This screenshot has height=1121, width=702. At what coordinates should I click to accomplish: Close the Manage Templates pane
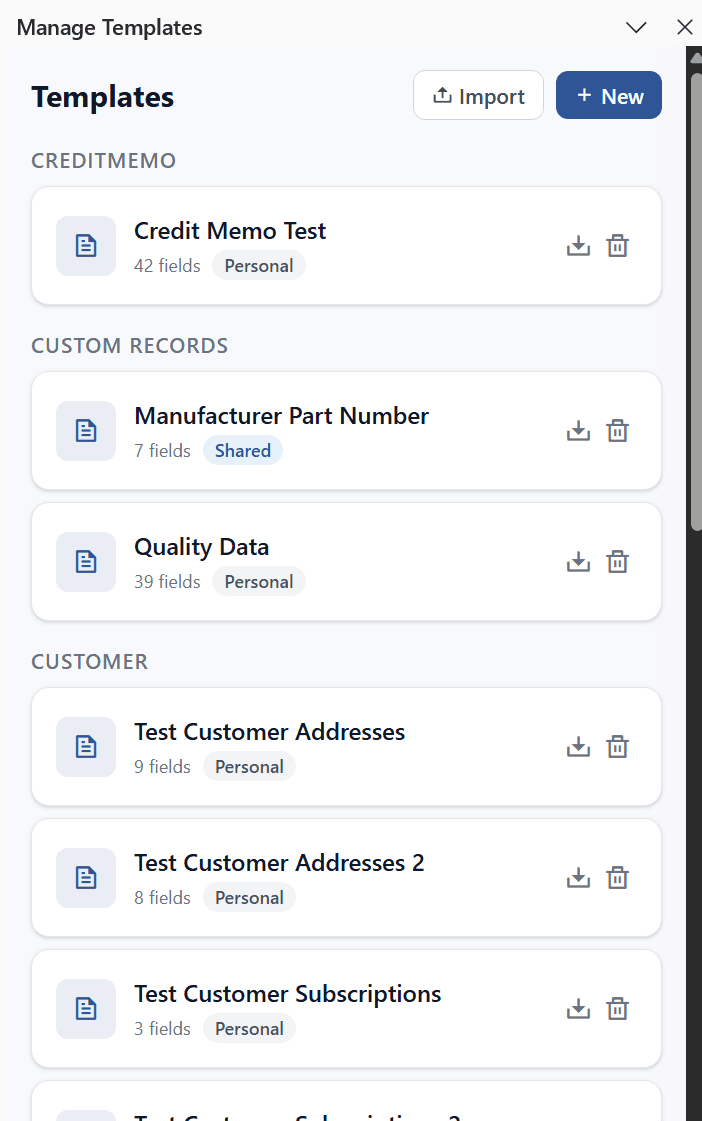(x=685, y=27)
